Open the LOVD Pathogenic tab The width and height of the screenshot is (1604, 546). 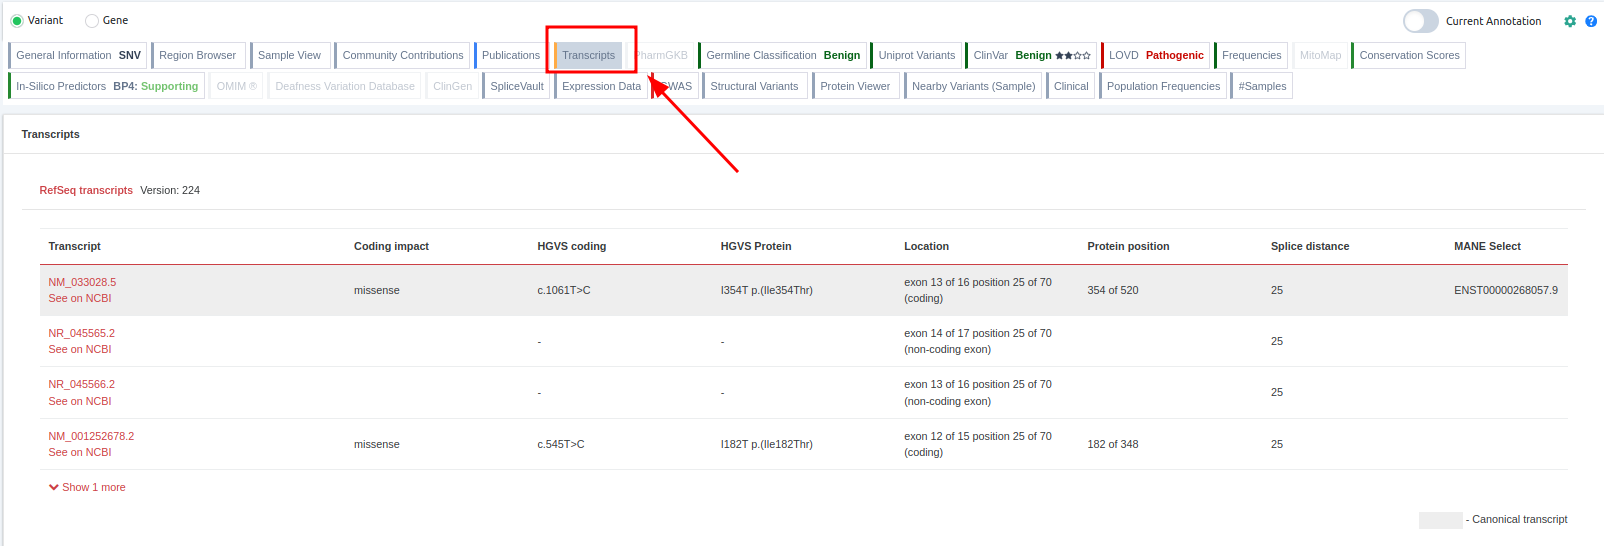coord(1156,56)
